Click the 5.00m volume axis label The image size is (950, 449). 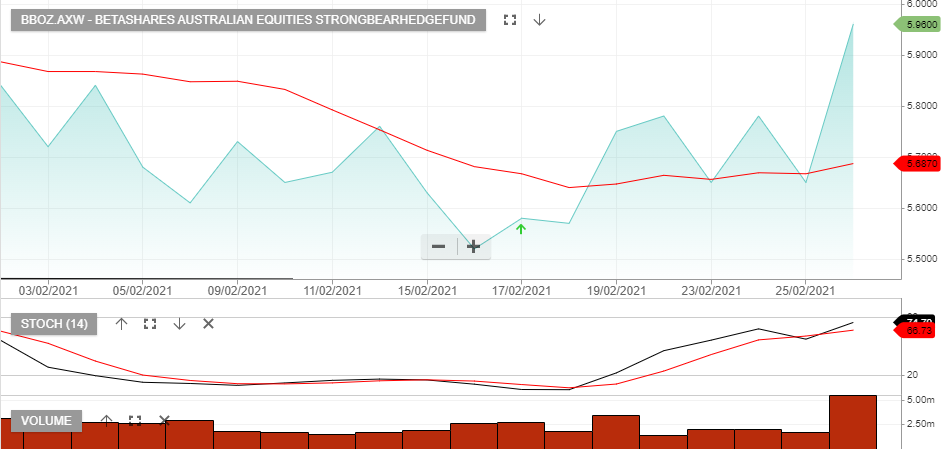[x=921, y=400]
